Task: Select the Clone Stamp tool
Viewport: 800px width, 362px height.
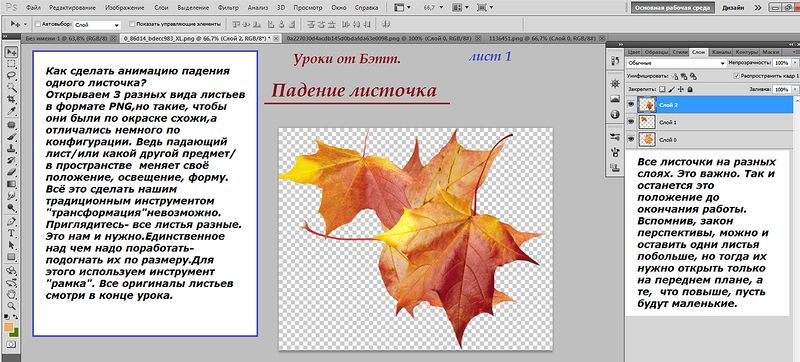Action: (x=11, y=148)
